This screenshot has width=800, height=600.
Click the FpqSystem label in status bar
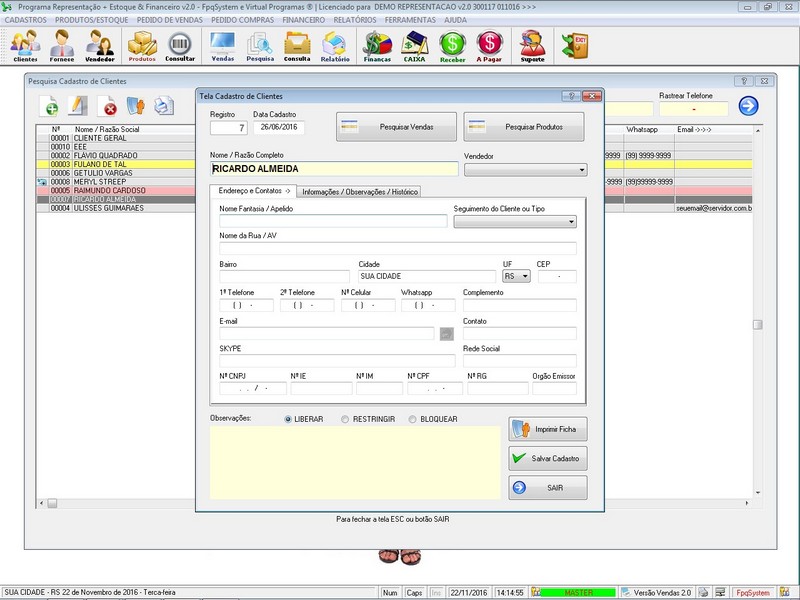(753, 593)
